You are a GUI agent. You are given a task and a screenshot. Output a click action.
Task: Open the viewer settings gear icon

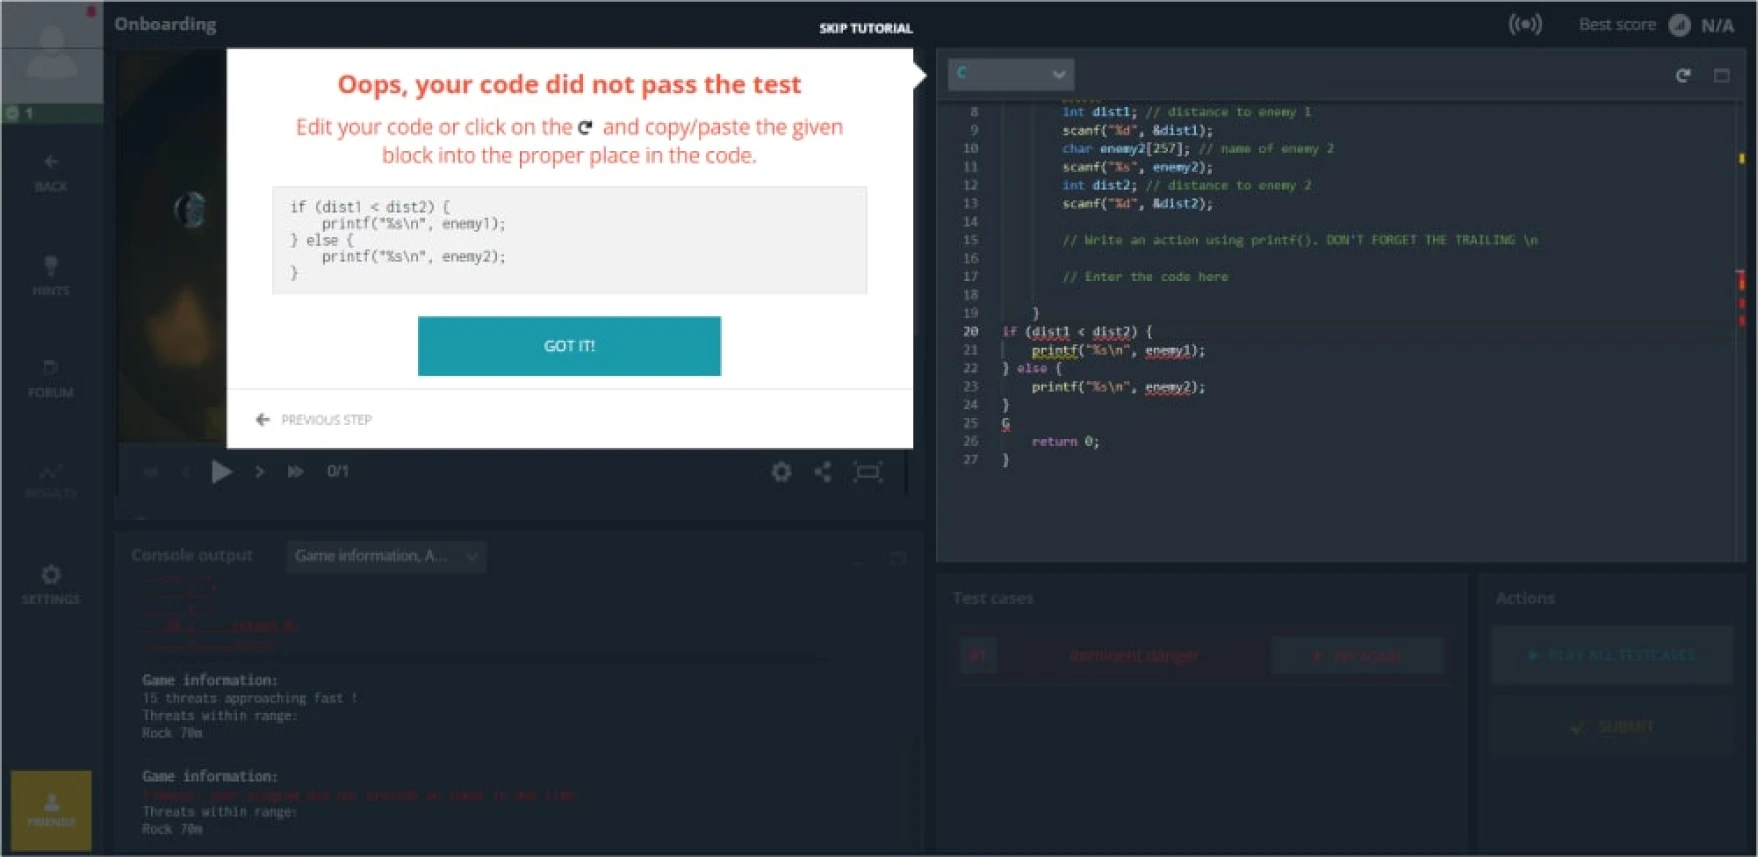pyautogui.click(x=781, y=472)
